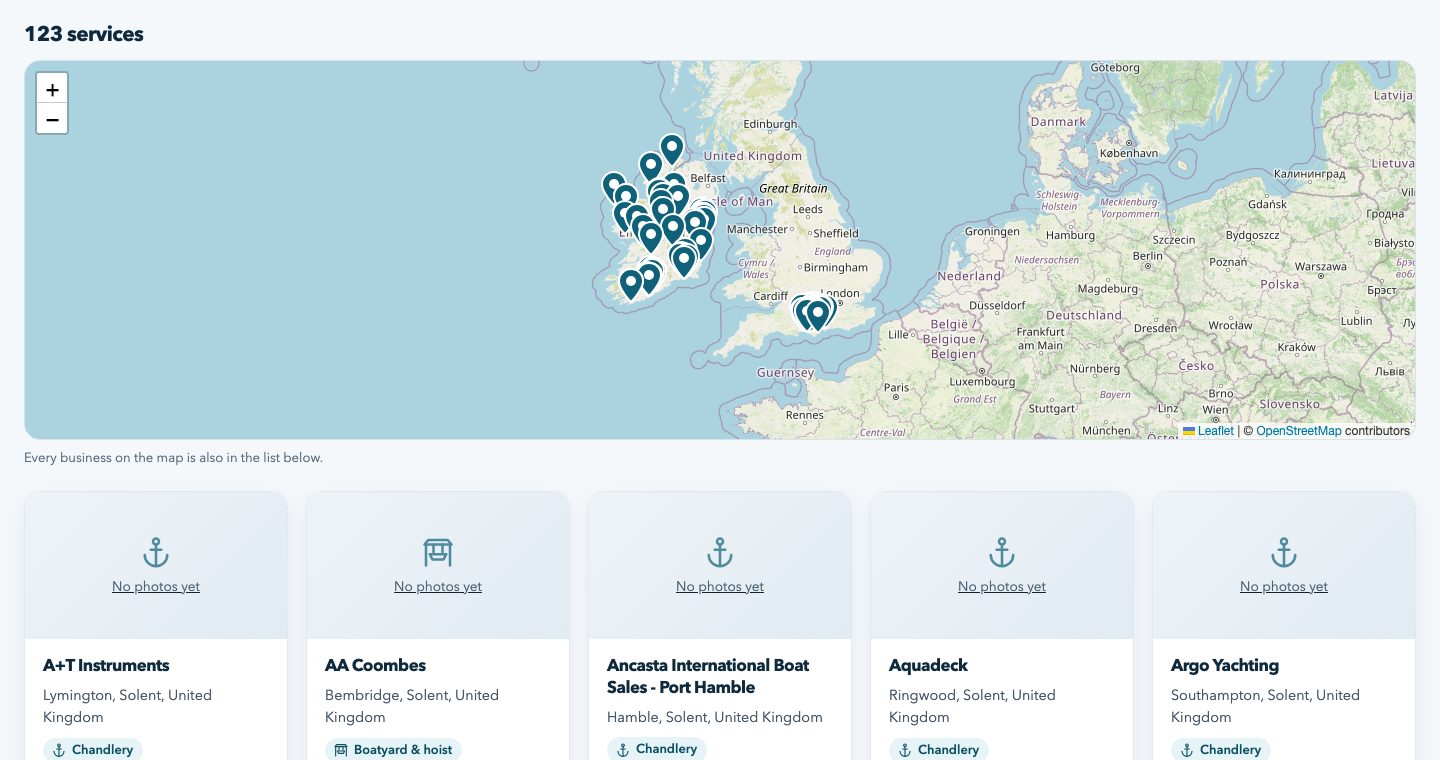Open 'No photos yet' link for A+T Instruments
Screen dimensions: 1440x760
point(156,587)
